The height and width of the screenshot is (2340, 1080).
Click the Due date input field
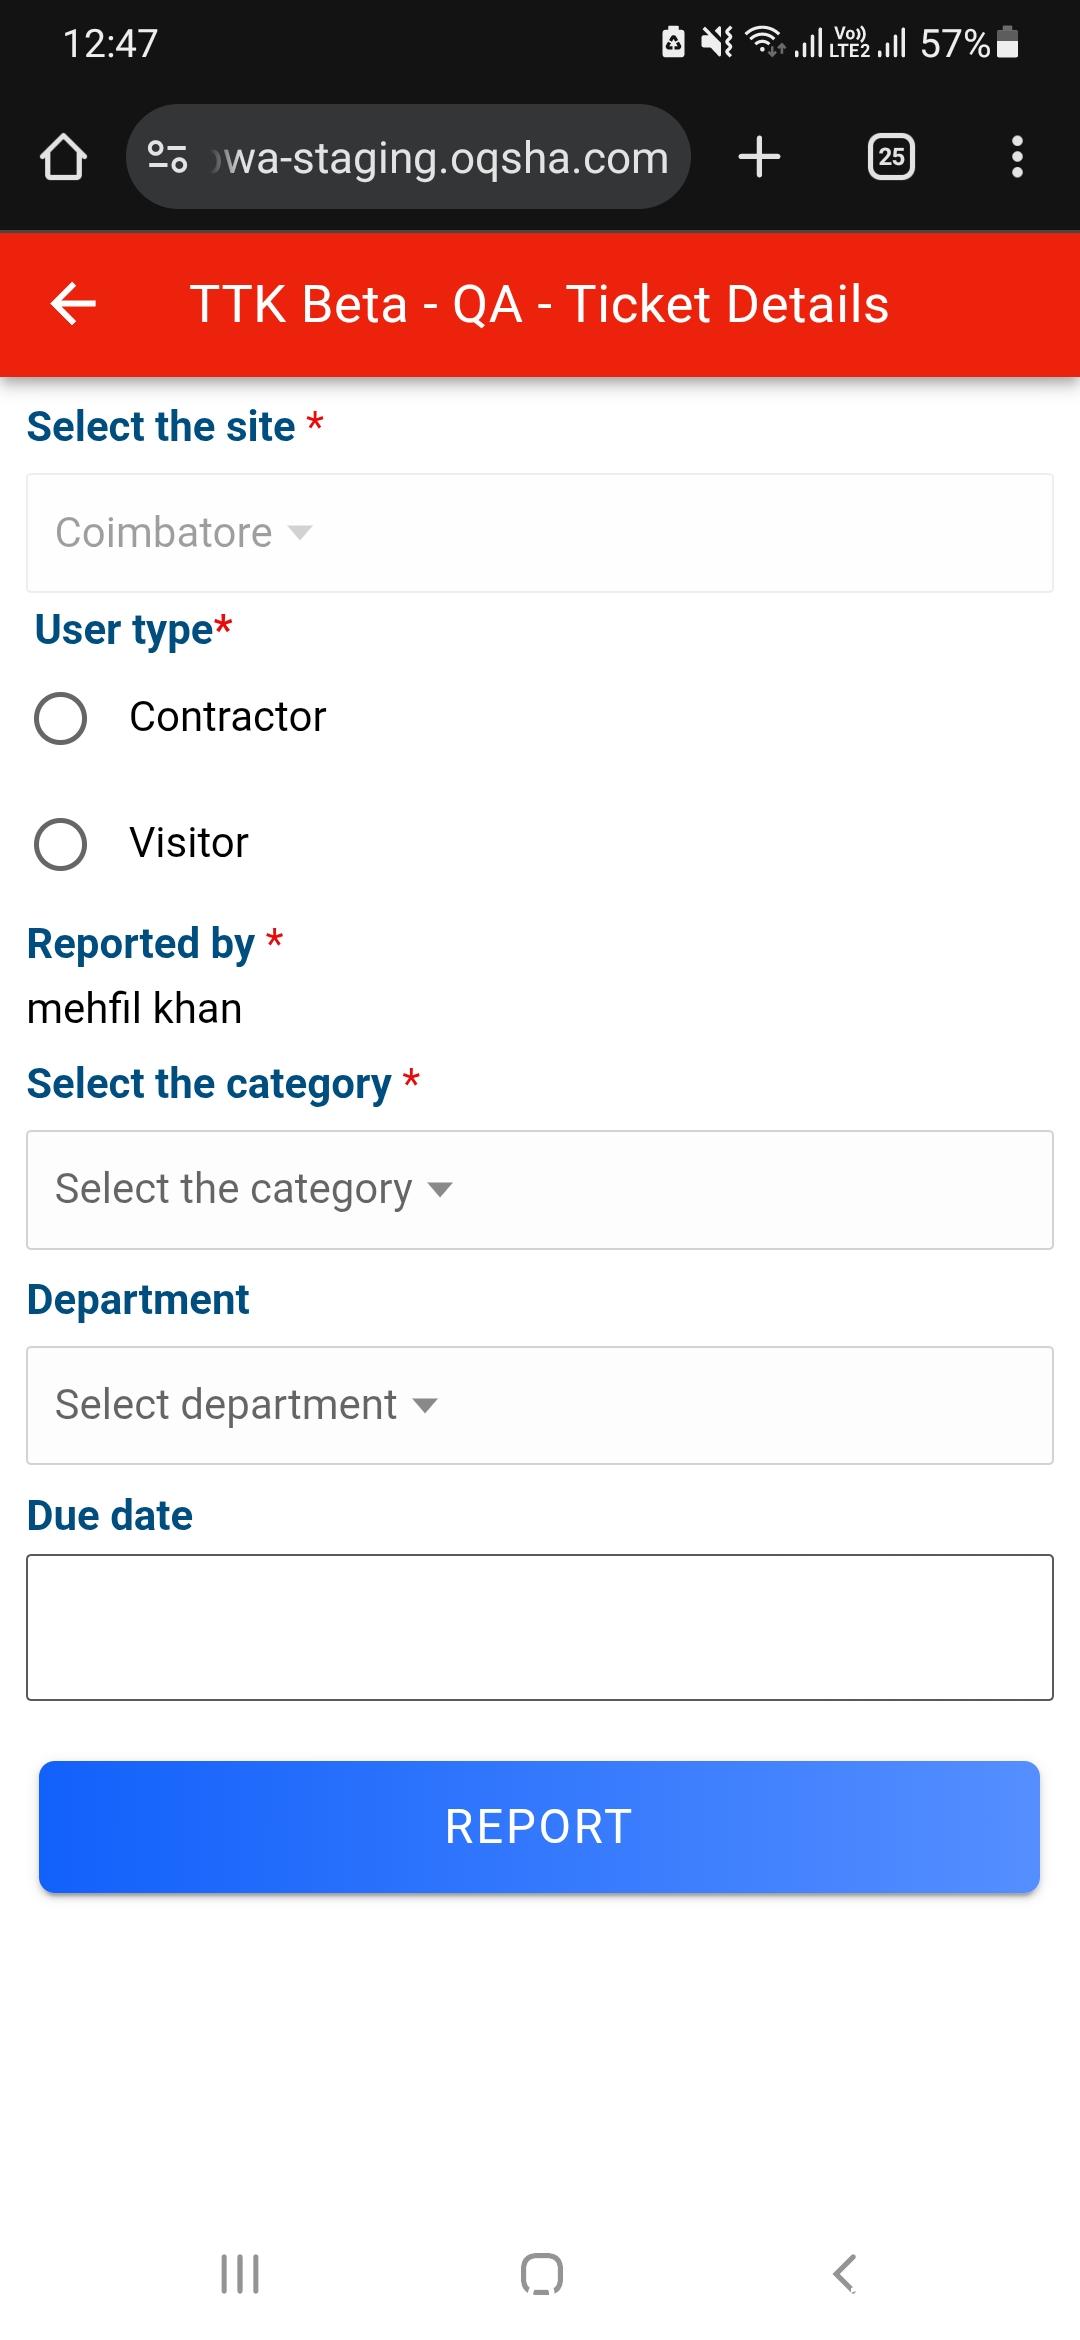[540, 1627]
